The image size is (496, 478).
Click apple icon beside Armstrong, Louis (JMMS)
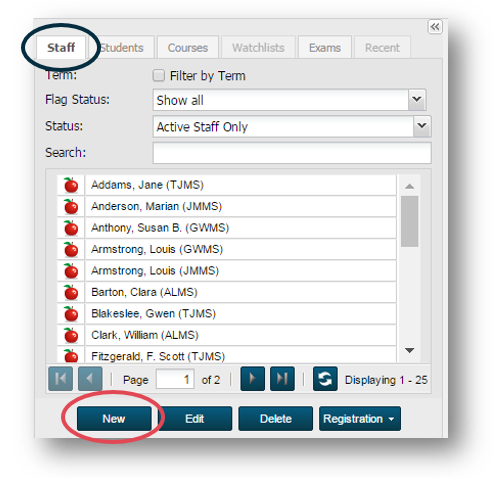point(71,271)
